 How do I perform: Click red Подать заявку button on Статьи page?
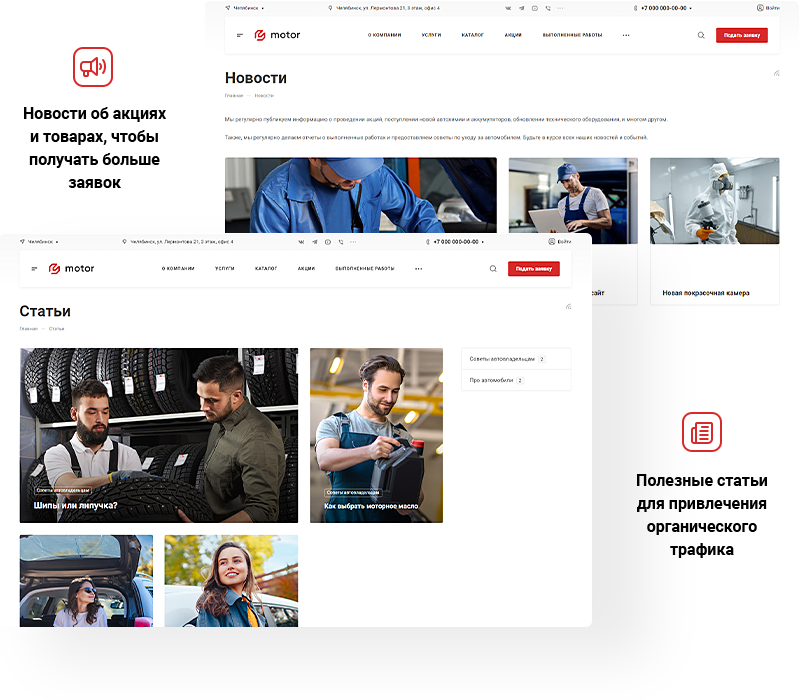(x=534, y=269)
